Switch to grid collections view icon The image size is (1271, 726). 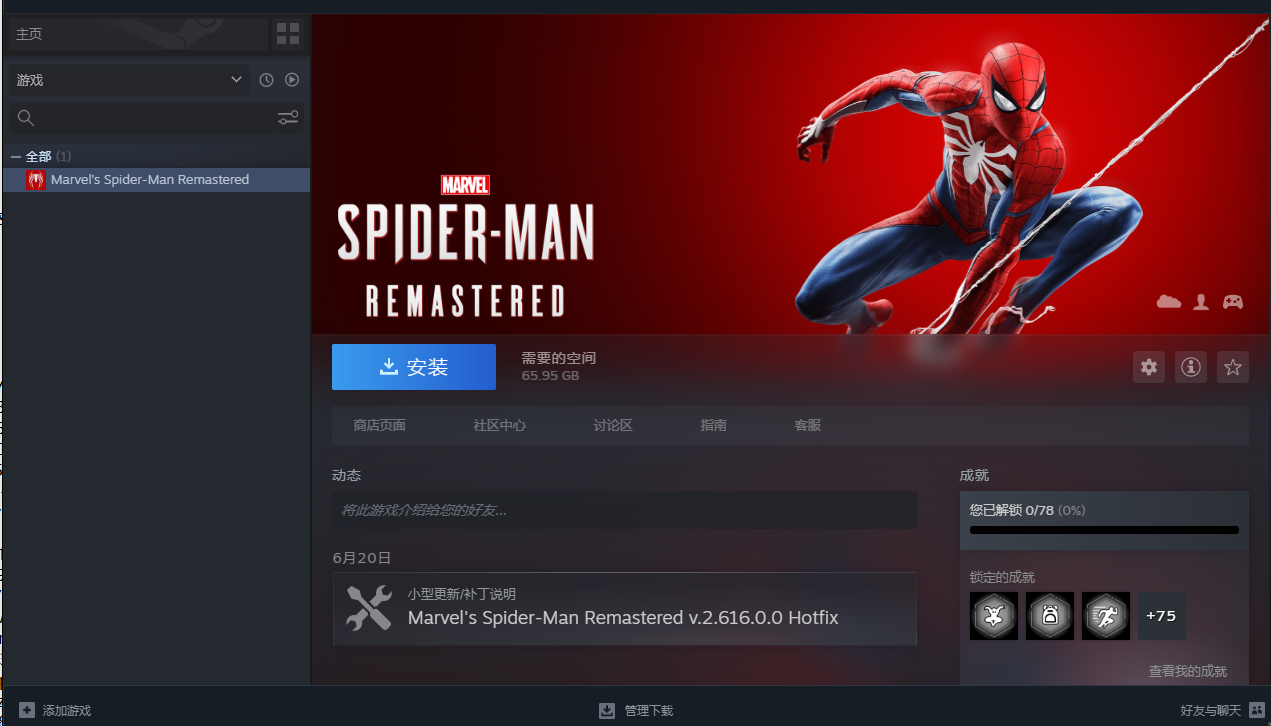pyautogui.click(x=288, y=34)
